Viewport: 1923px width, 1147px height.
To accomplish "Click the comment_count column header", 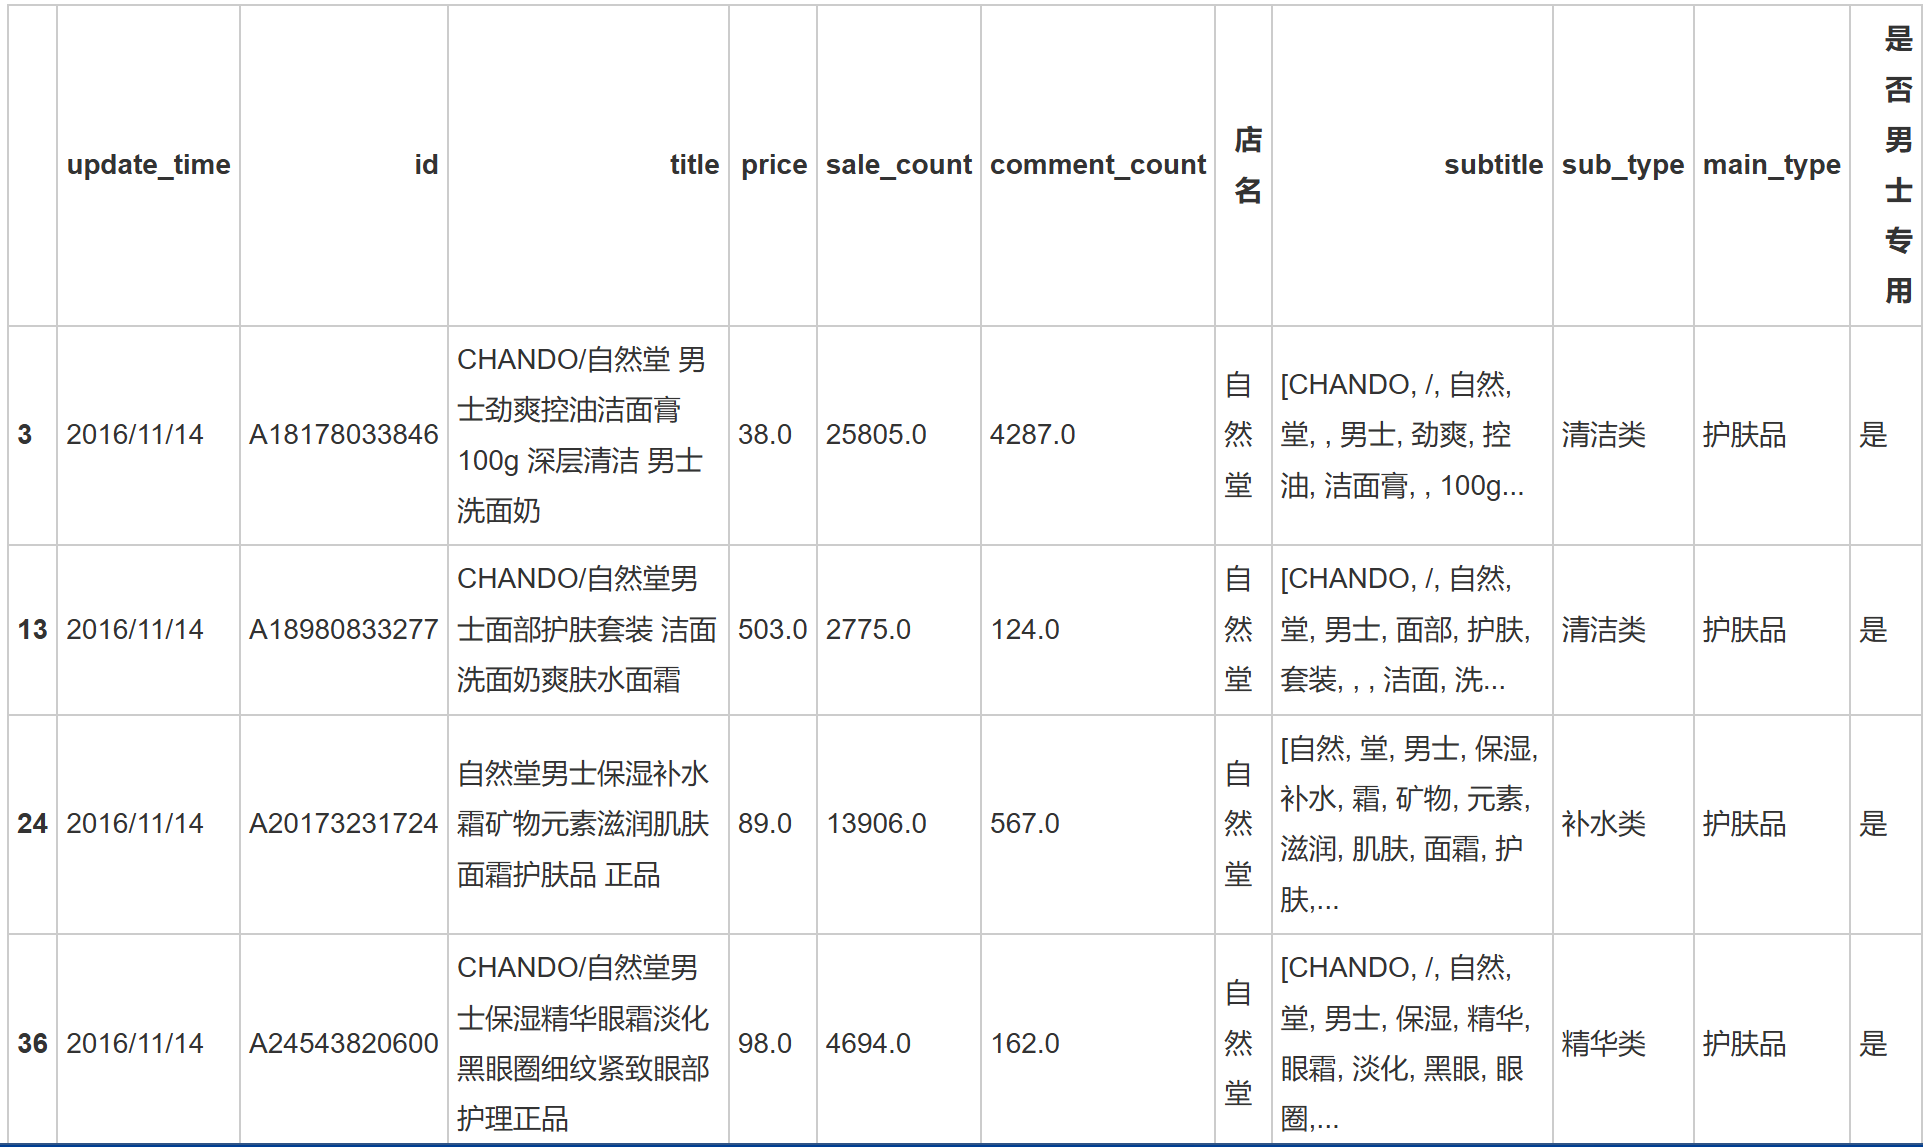I will (1098, 165).
